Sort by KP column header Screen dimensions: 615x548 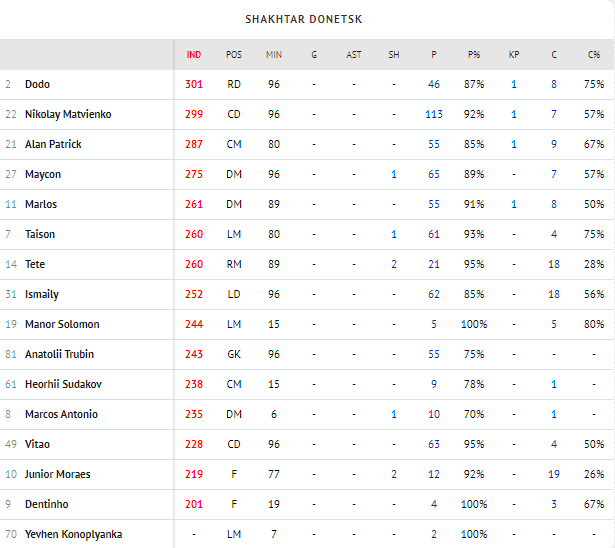pos(514,54)
